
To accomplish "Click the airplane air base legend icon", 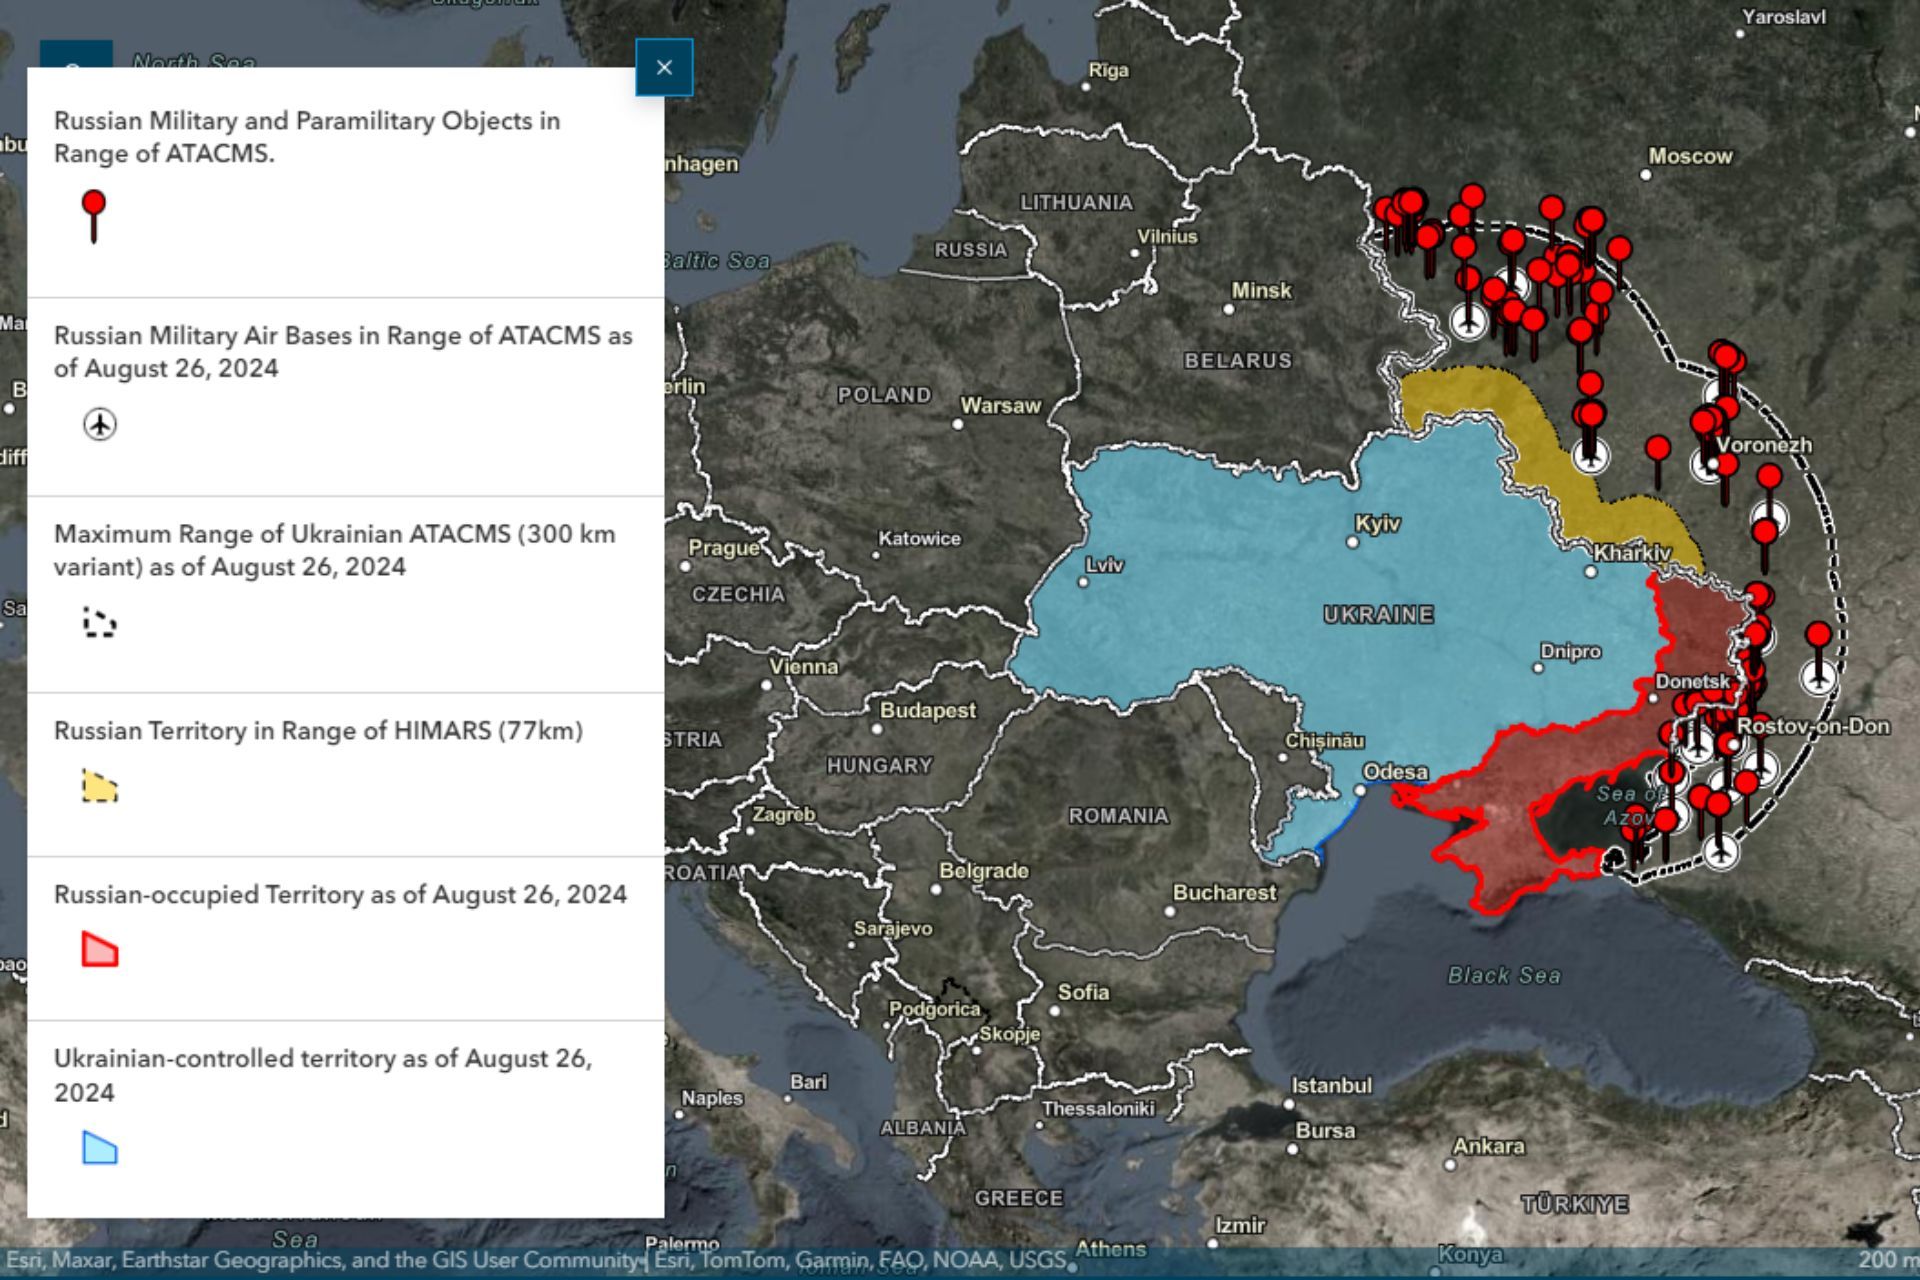I will pos(99,424).
